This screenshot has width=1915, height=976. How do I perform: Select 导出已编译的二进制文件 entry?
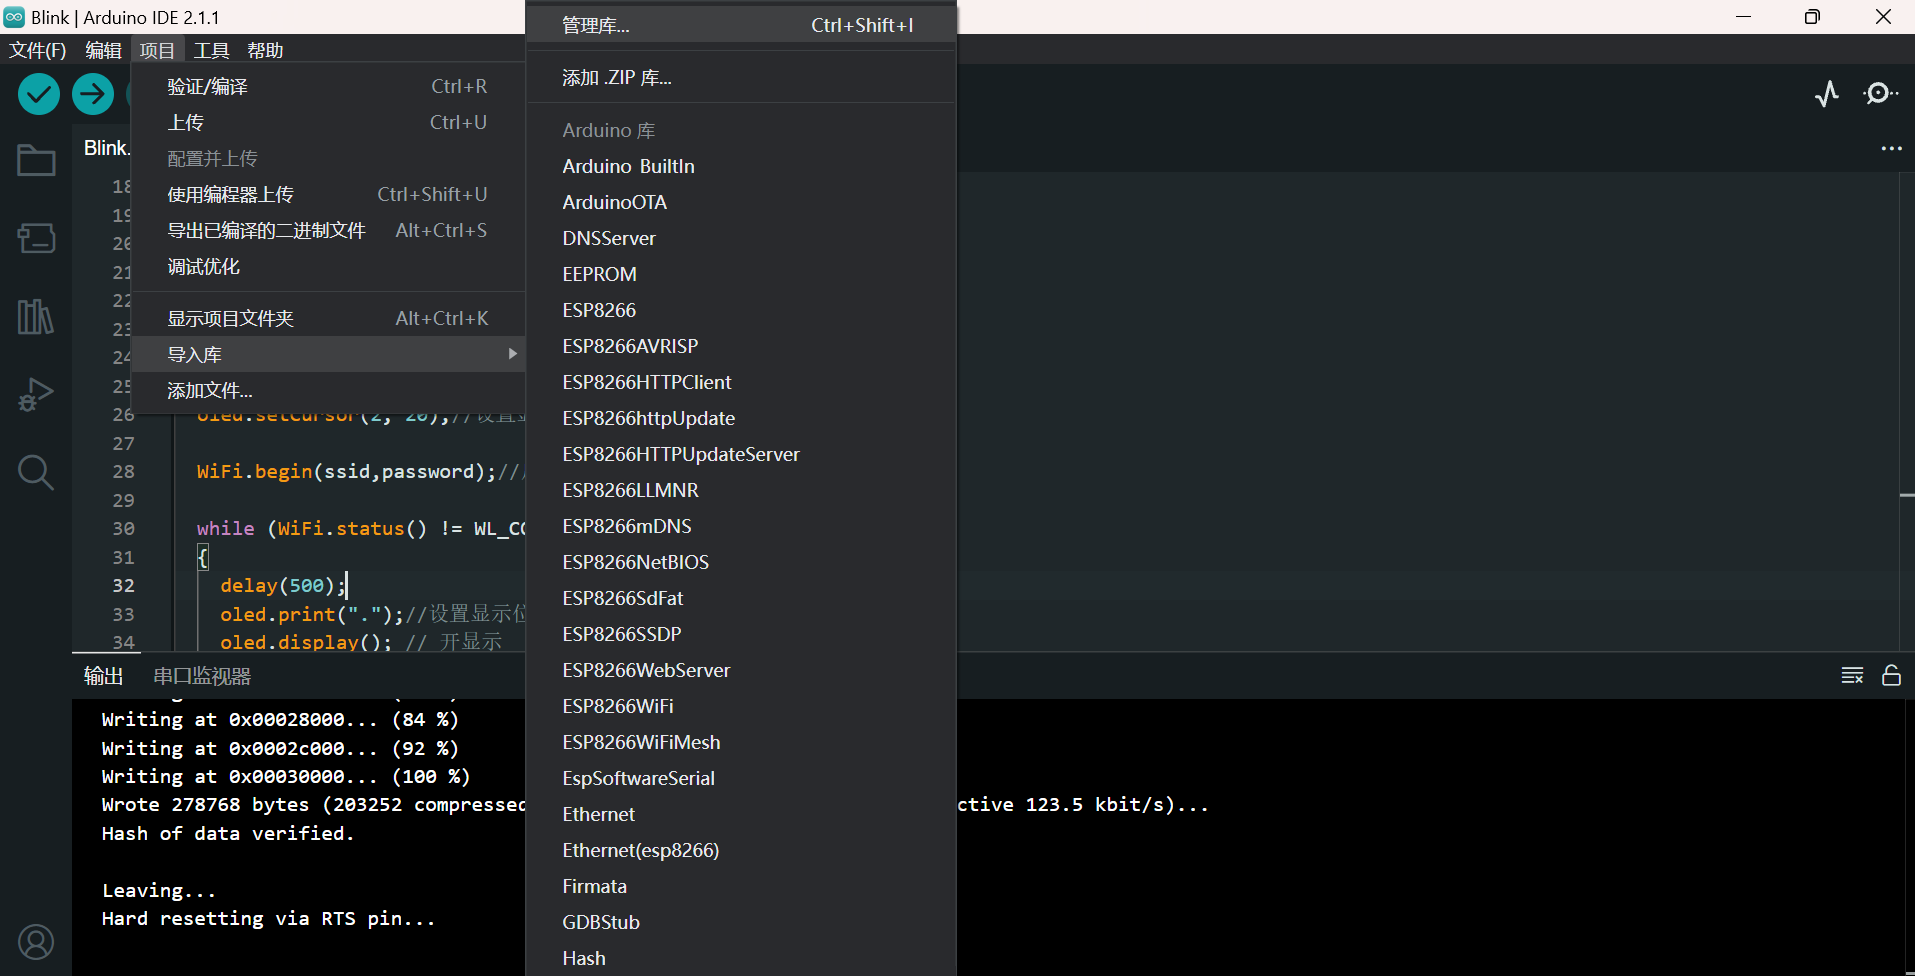(328, 231)
